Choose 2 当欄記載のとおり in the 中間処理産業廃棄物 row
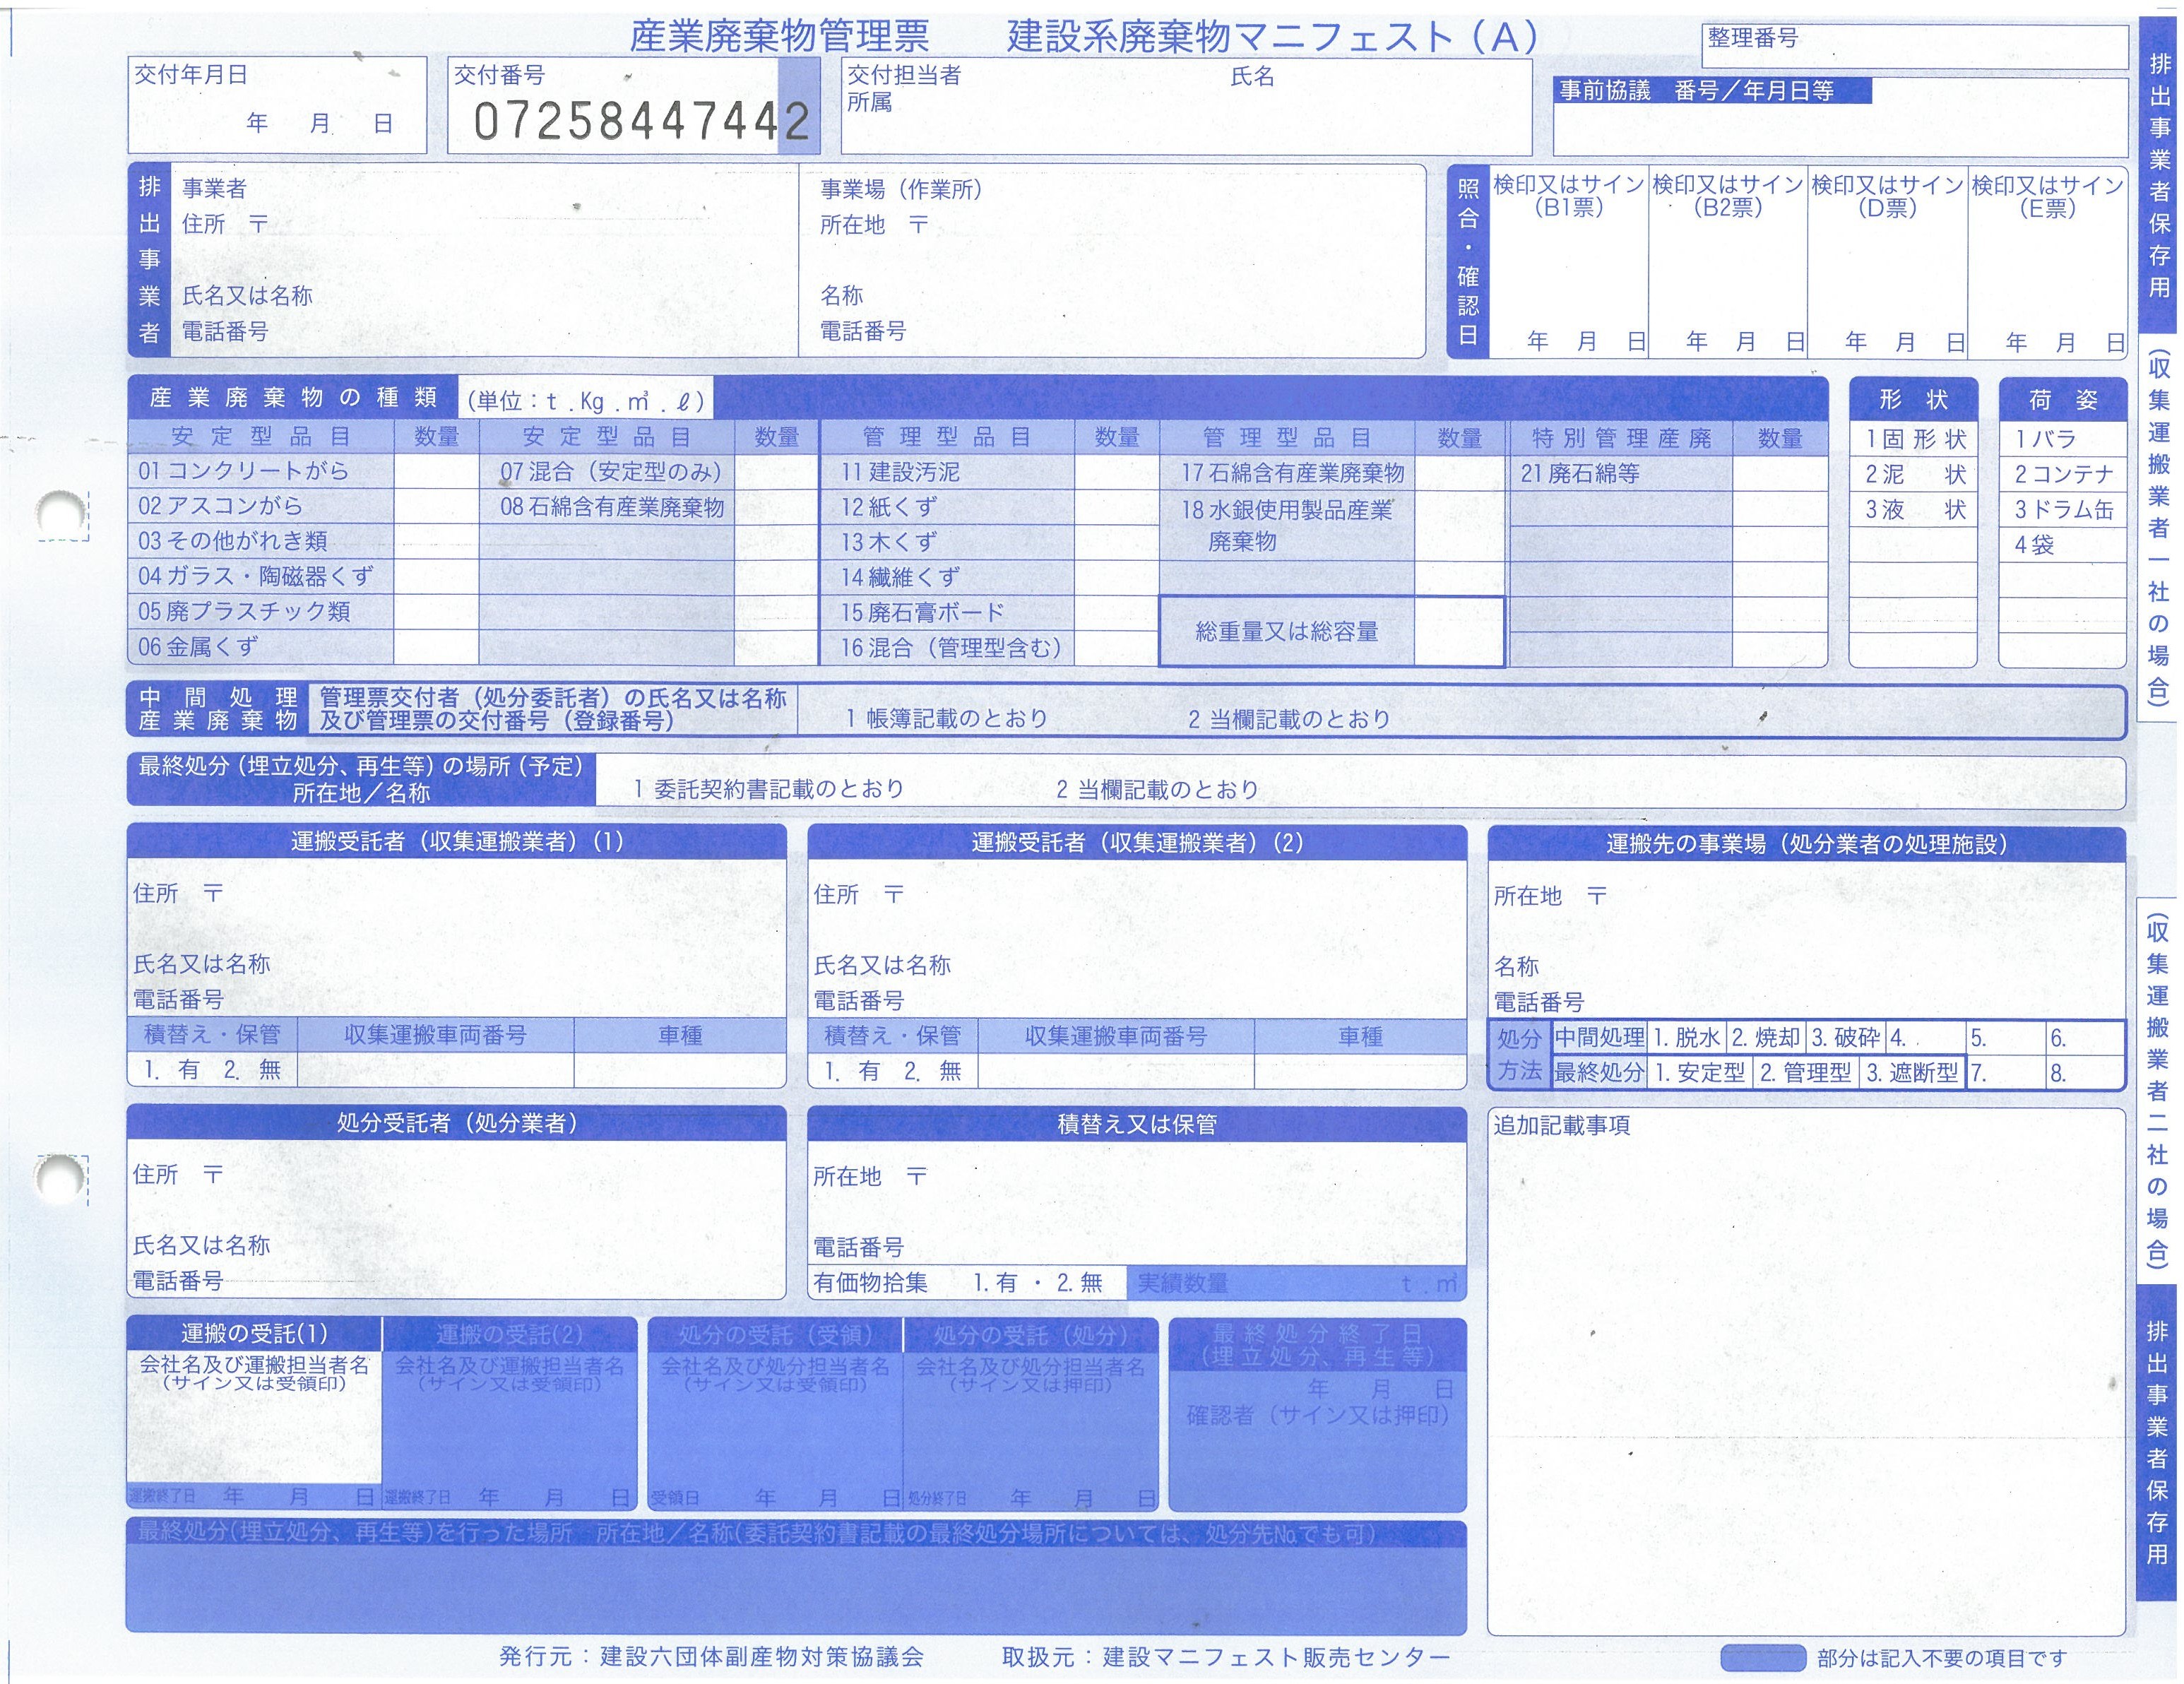Viewport: 2184px width, 1684px height. coord(1289,718)
